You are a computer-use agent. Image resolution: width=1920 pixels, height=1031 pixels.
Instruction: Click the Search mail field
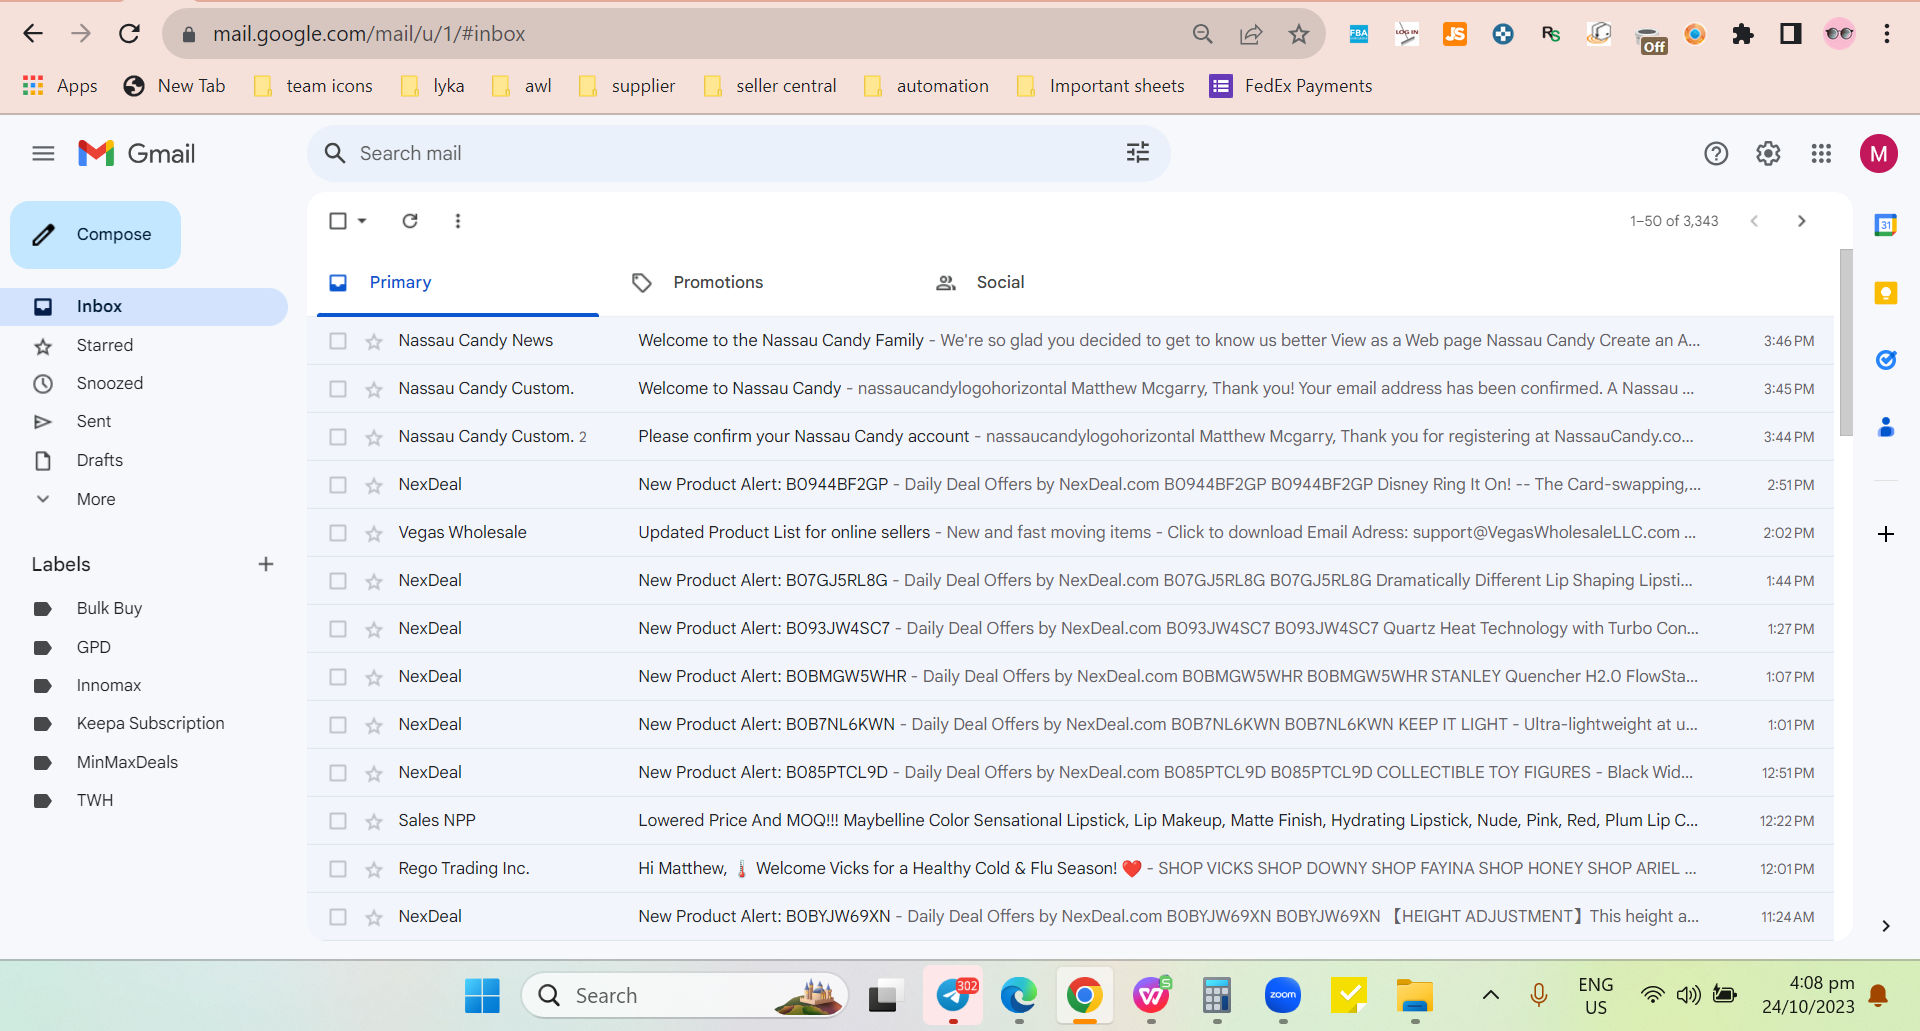point(738,153)
